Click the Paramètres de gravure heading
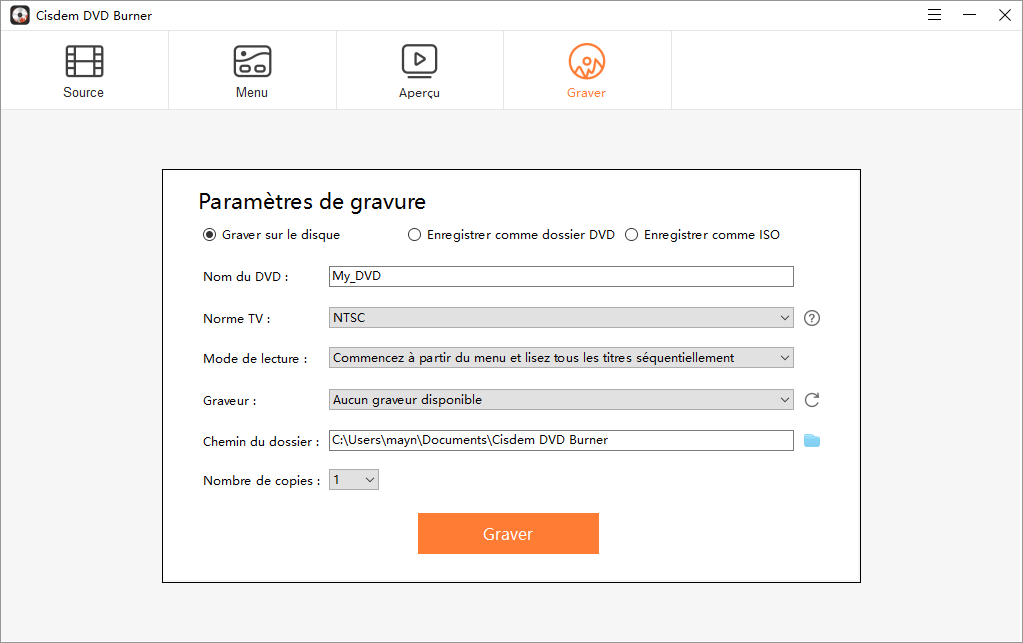 [x=312, y=202]
